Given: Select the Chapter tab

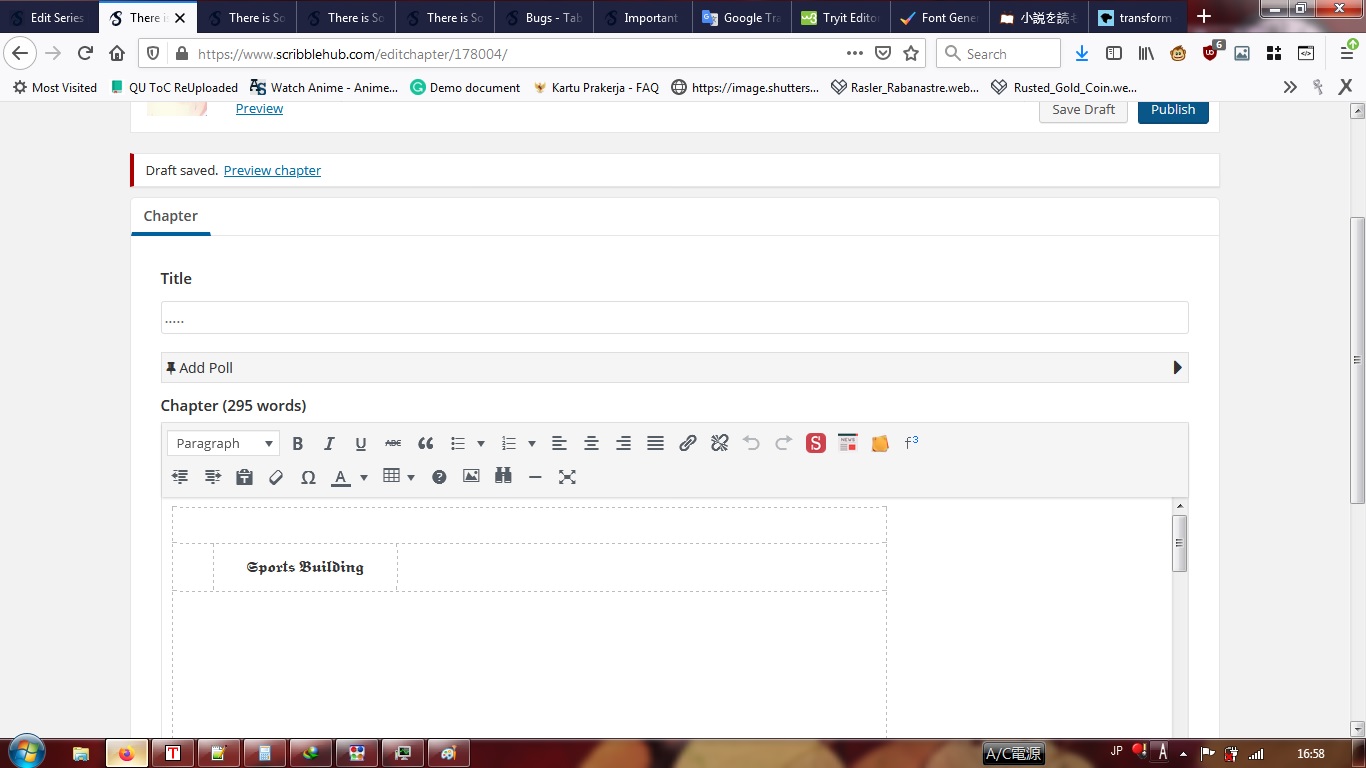Looking at the screenshot, I should tap(171, 216).
